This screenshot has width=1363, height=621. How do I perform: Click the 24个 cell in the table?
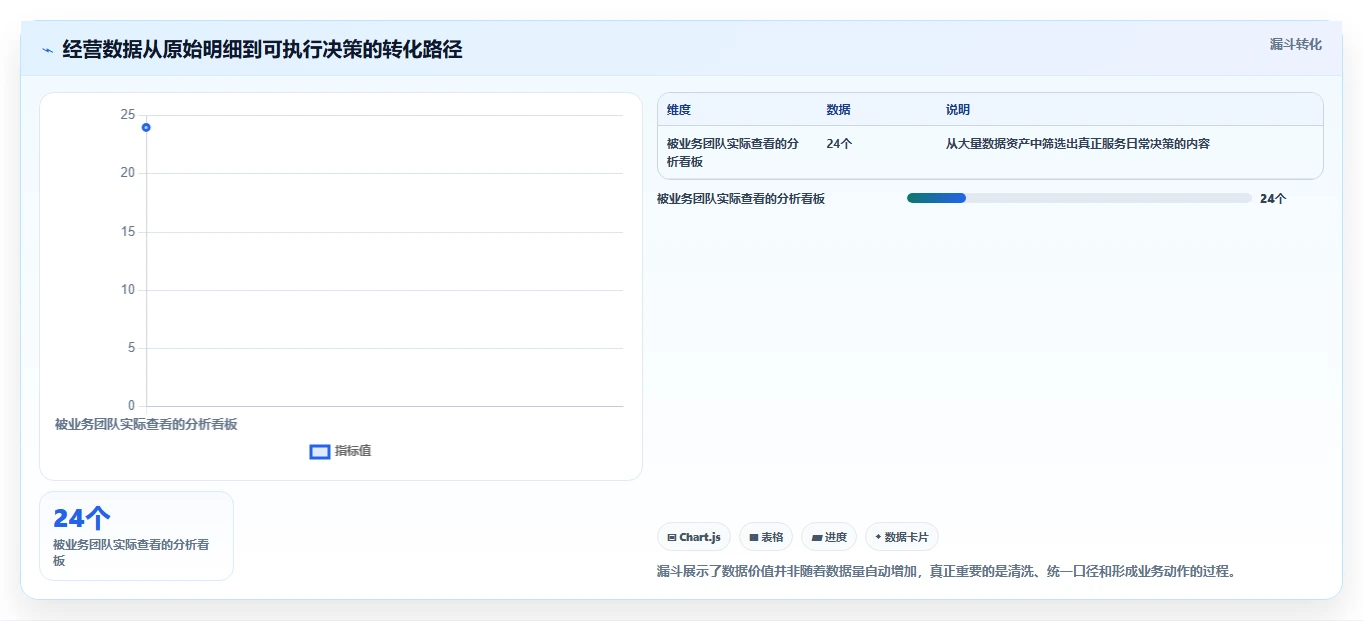pyautogui.click(x=839, y=144)
